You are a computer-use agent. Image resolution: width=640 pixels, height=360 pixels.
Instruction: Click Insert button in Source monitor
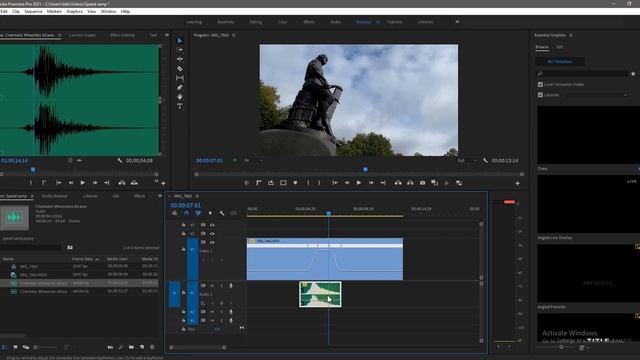pyautogui.click(x=122, y=183)
